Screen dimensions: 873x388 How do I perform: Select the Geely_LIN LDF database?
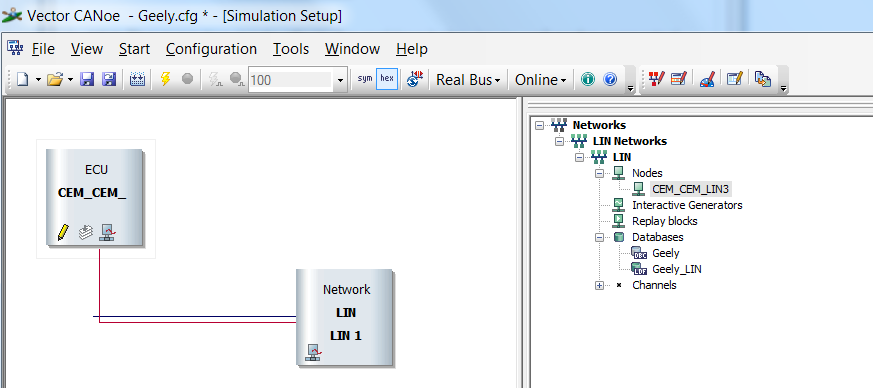[677, 269]
